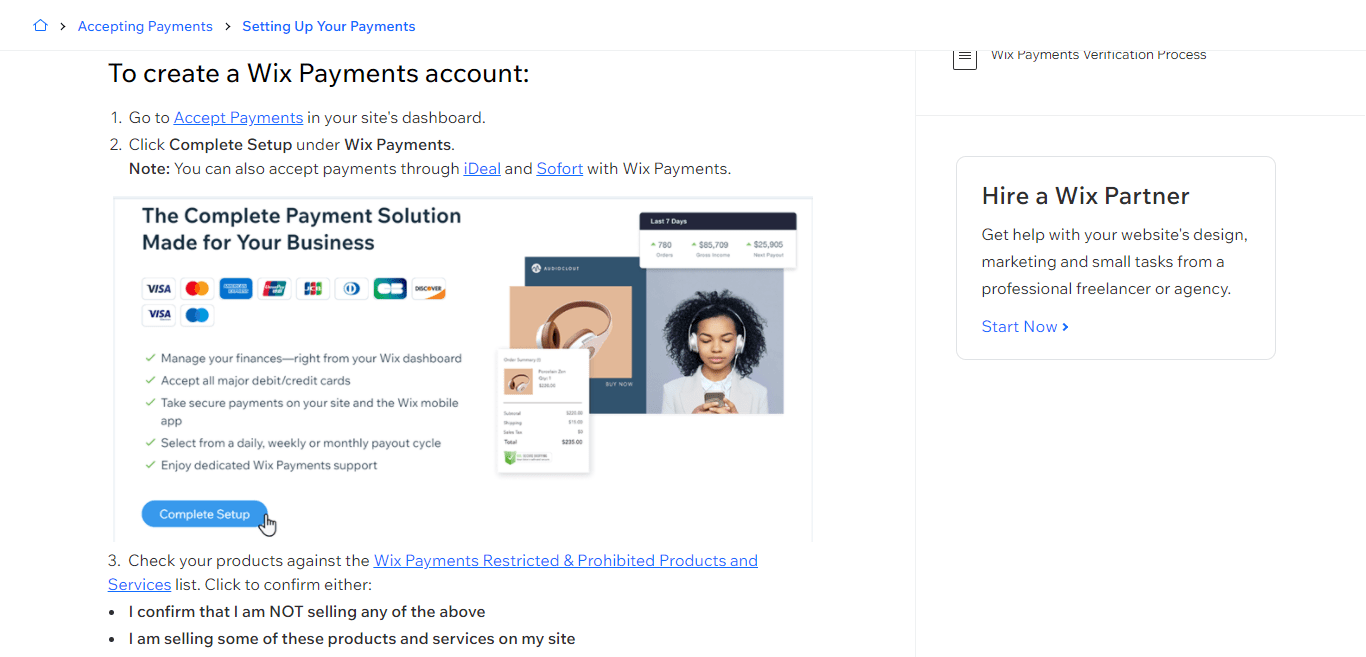Select 'Setting Up Your Payments' breadcrumb item
Viewport: 1366px width, 657px height.
pos(328,25)
